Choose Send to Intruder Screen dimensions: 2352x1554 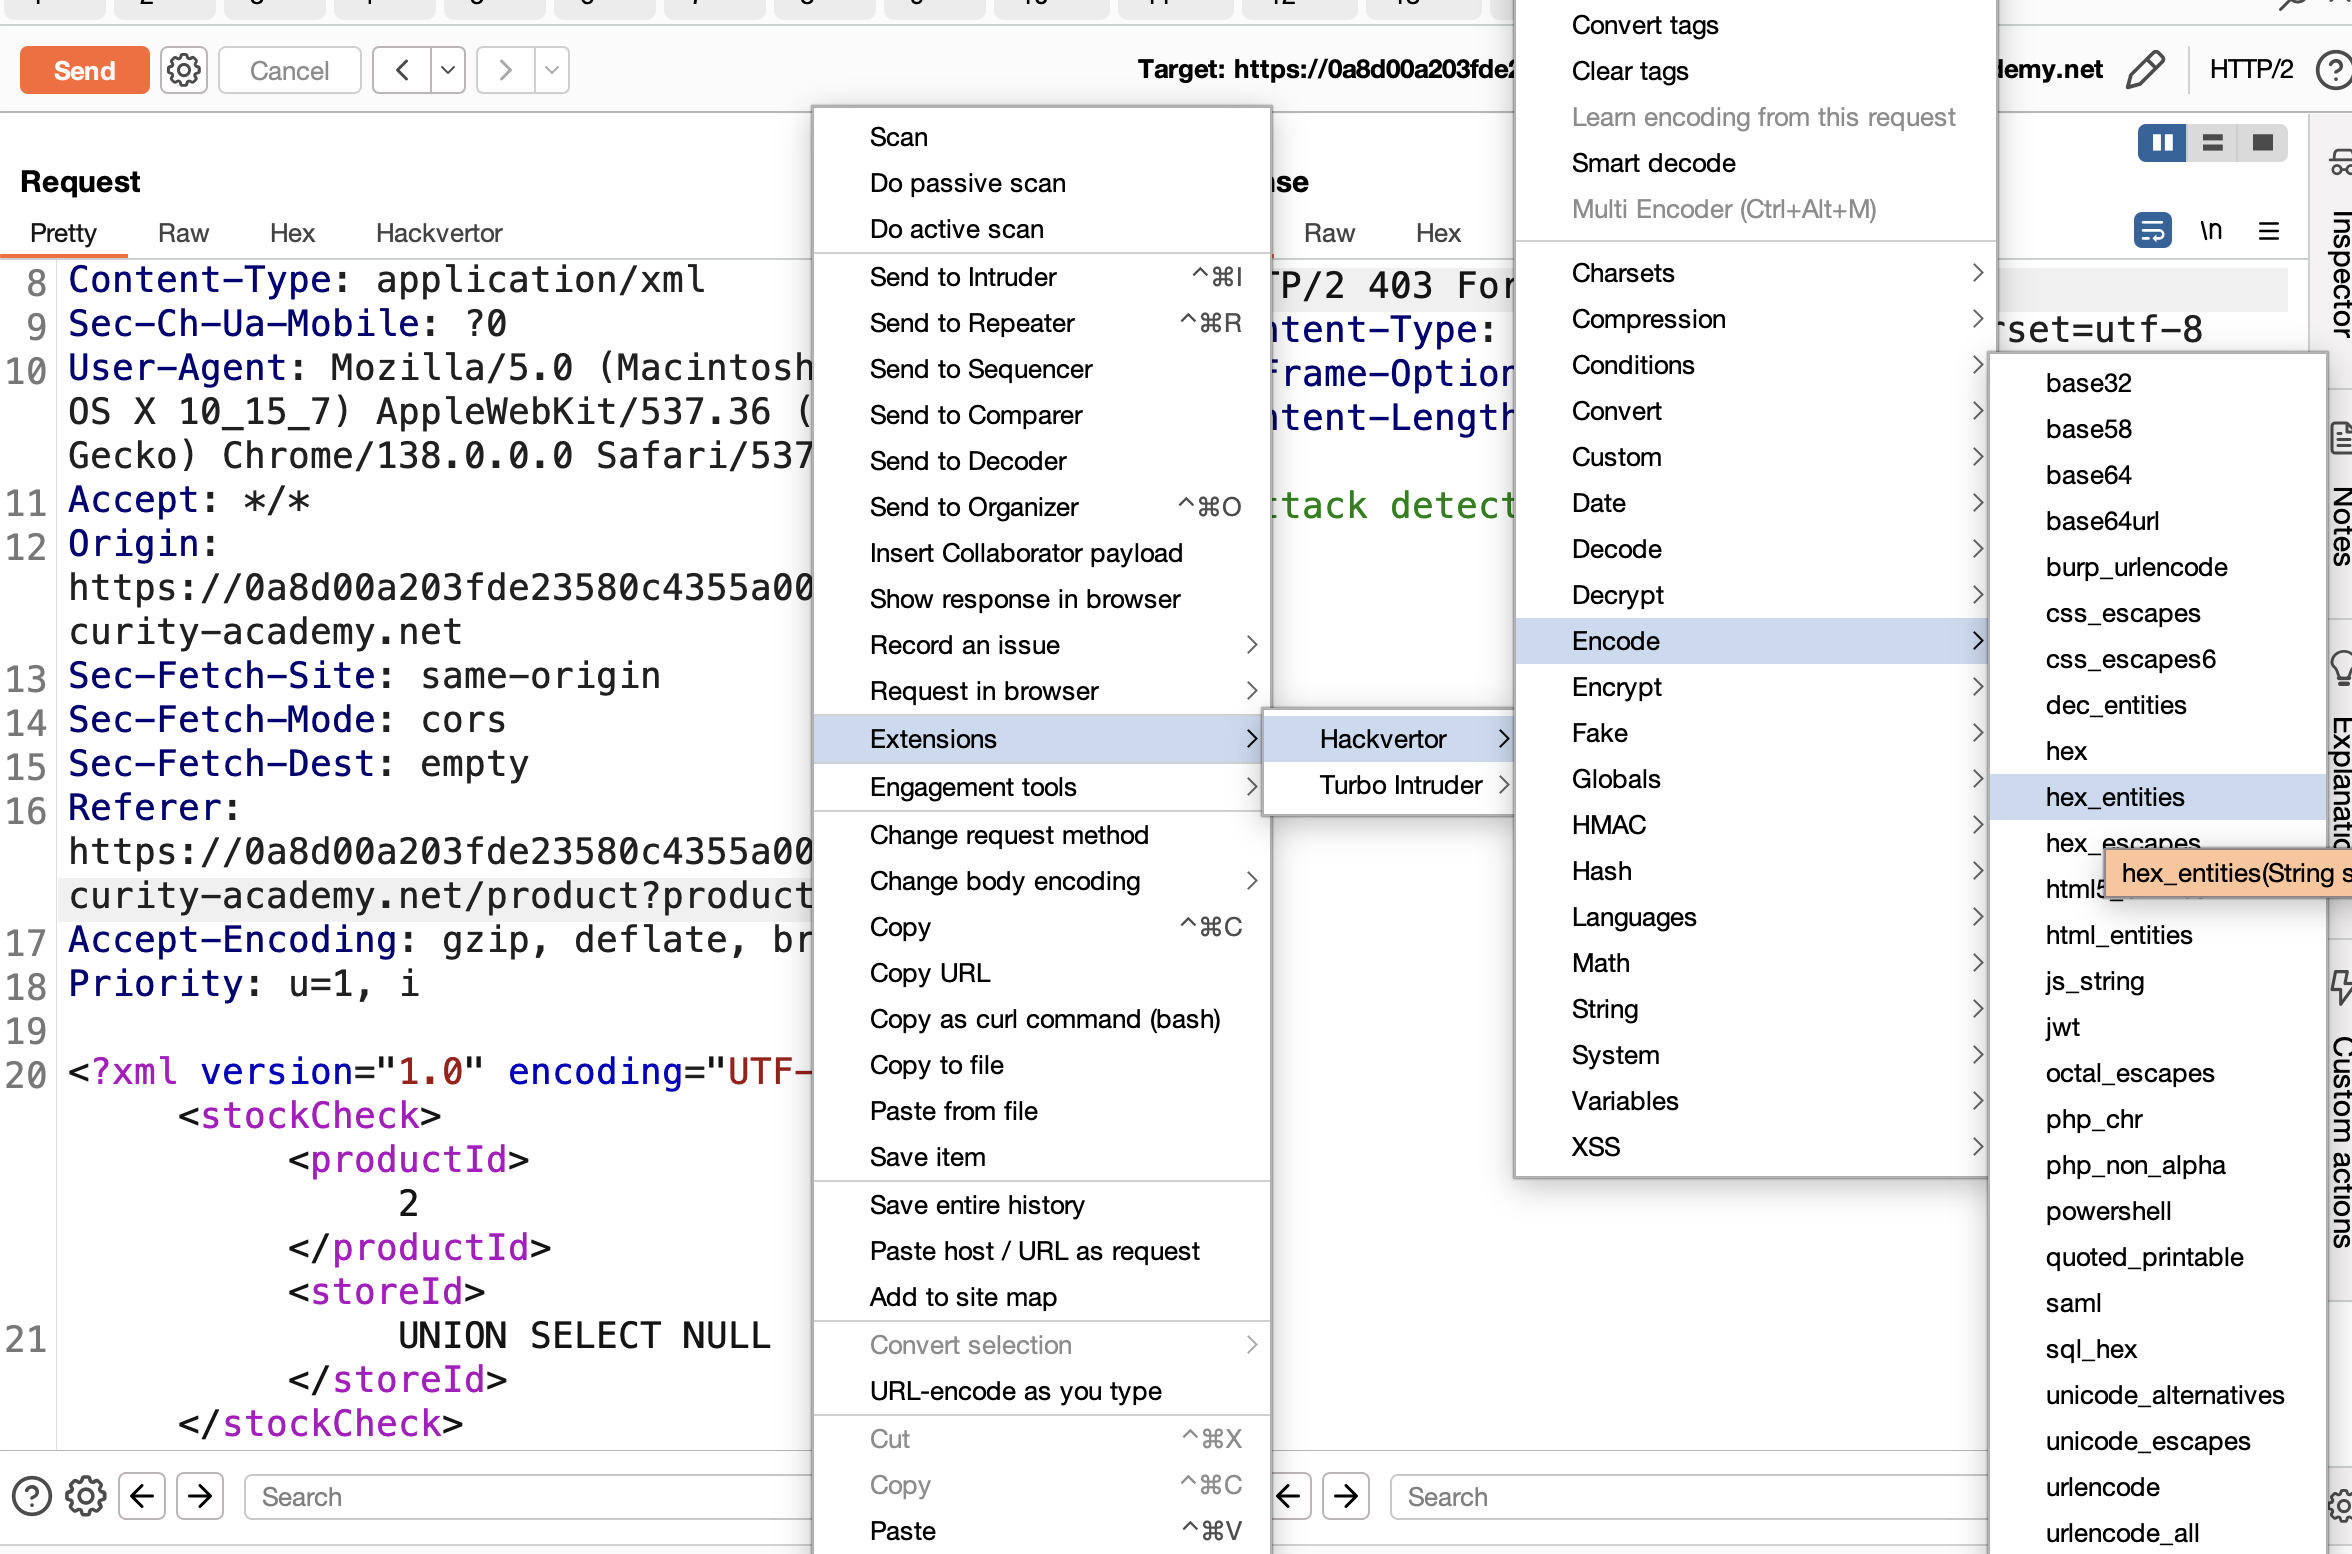click(1042, 277)
